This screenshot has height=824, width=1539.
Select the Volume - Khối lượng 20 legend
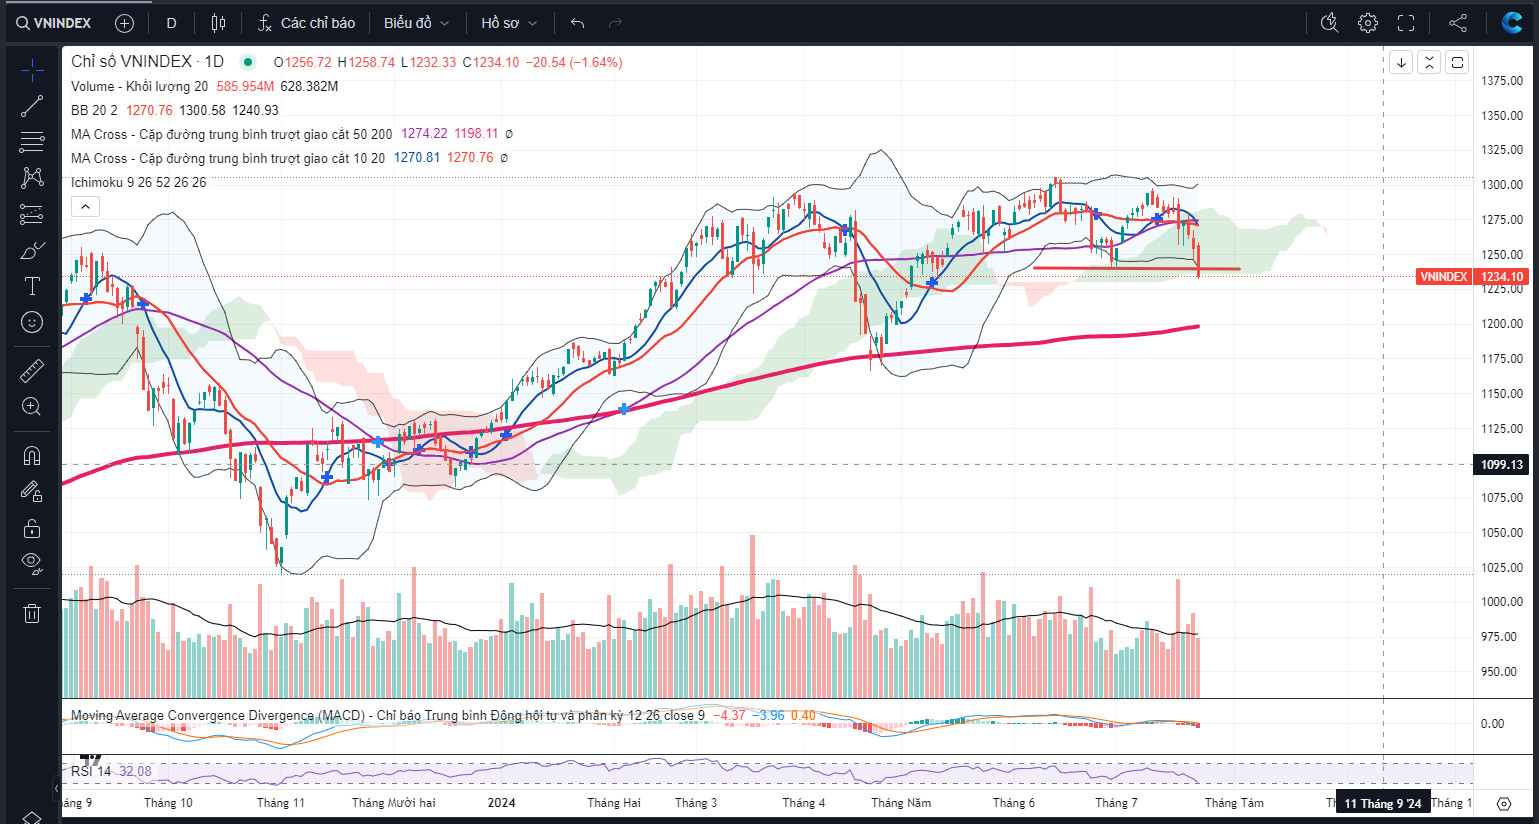[139, 86]
